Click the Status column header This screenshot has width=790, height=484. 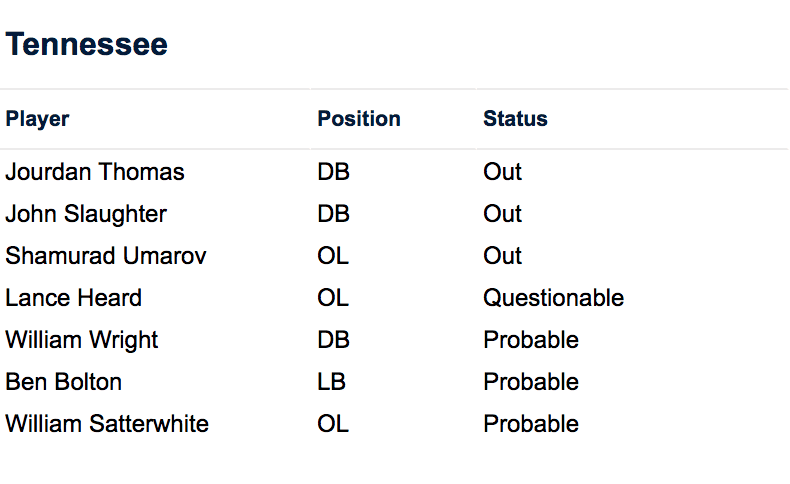coord(515,119)
